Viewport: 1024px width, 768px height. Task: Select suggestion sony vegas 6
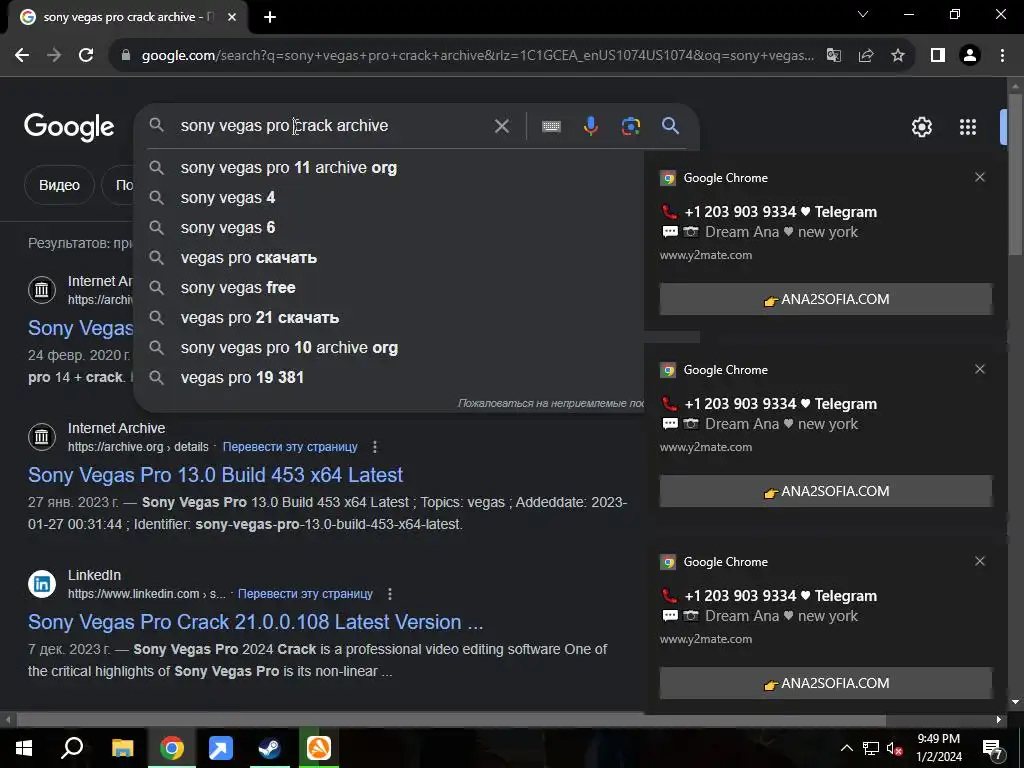(389, 228)
